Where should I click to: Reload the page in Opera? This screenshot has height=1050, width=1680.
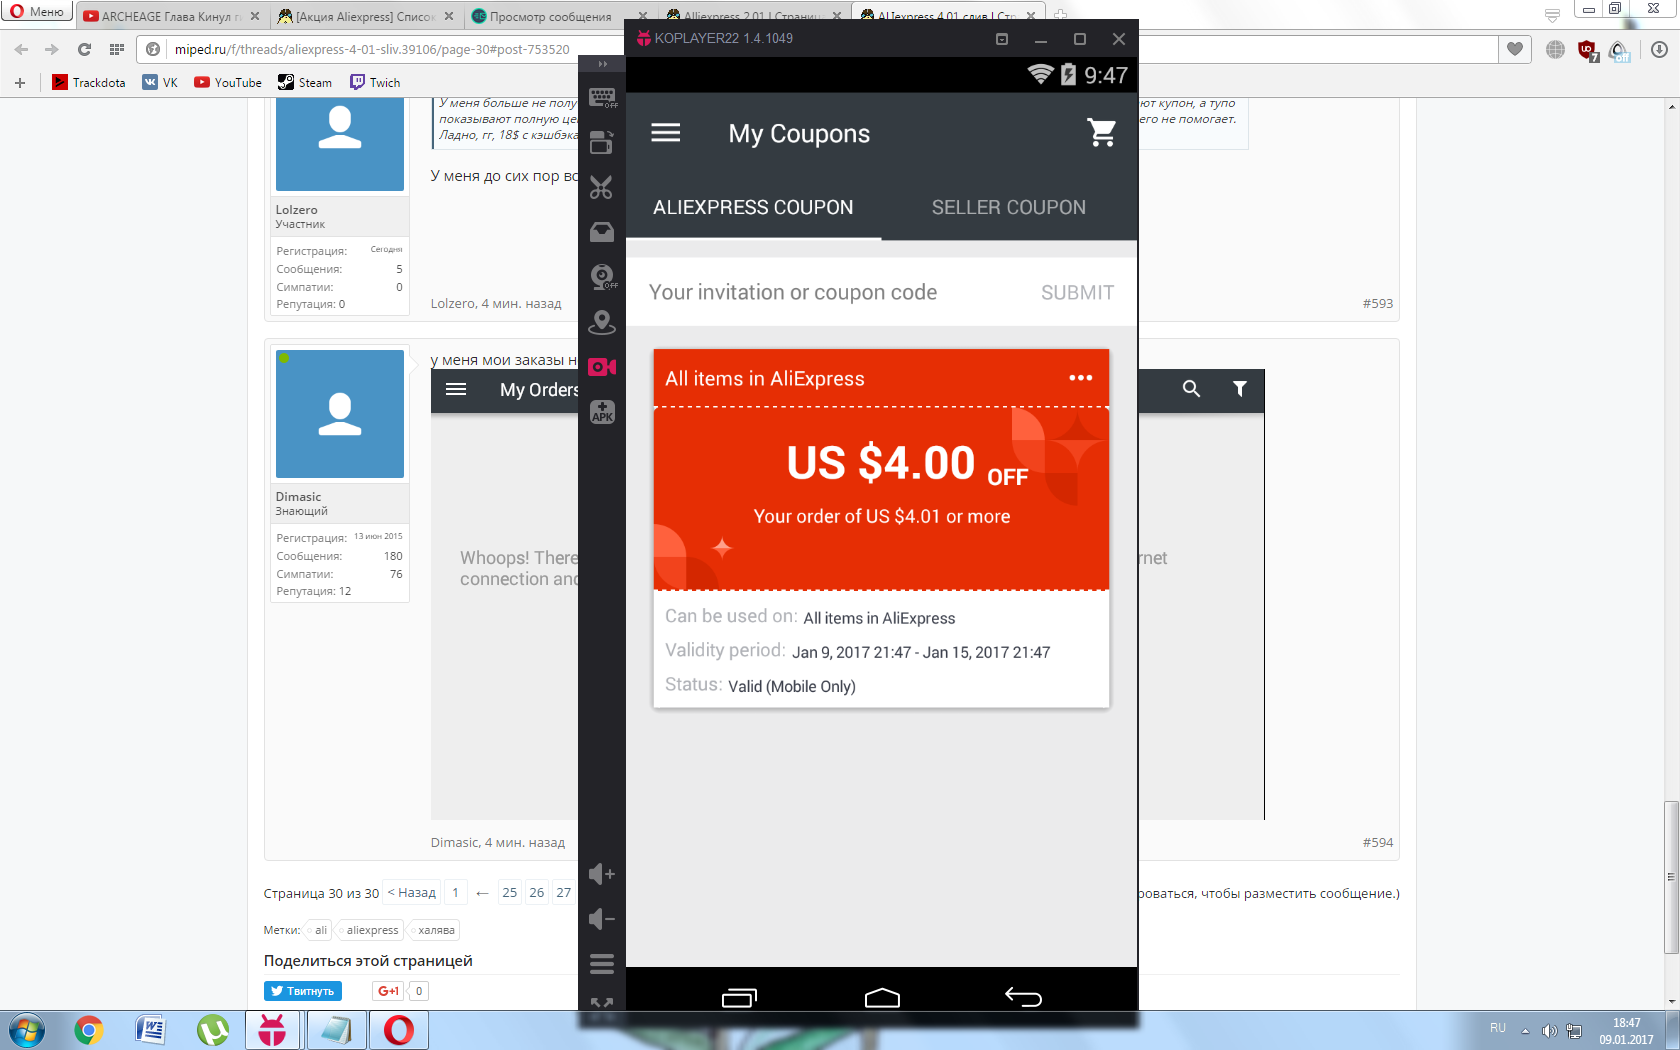coord(84,49)
